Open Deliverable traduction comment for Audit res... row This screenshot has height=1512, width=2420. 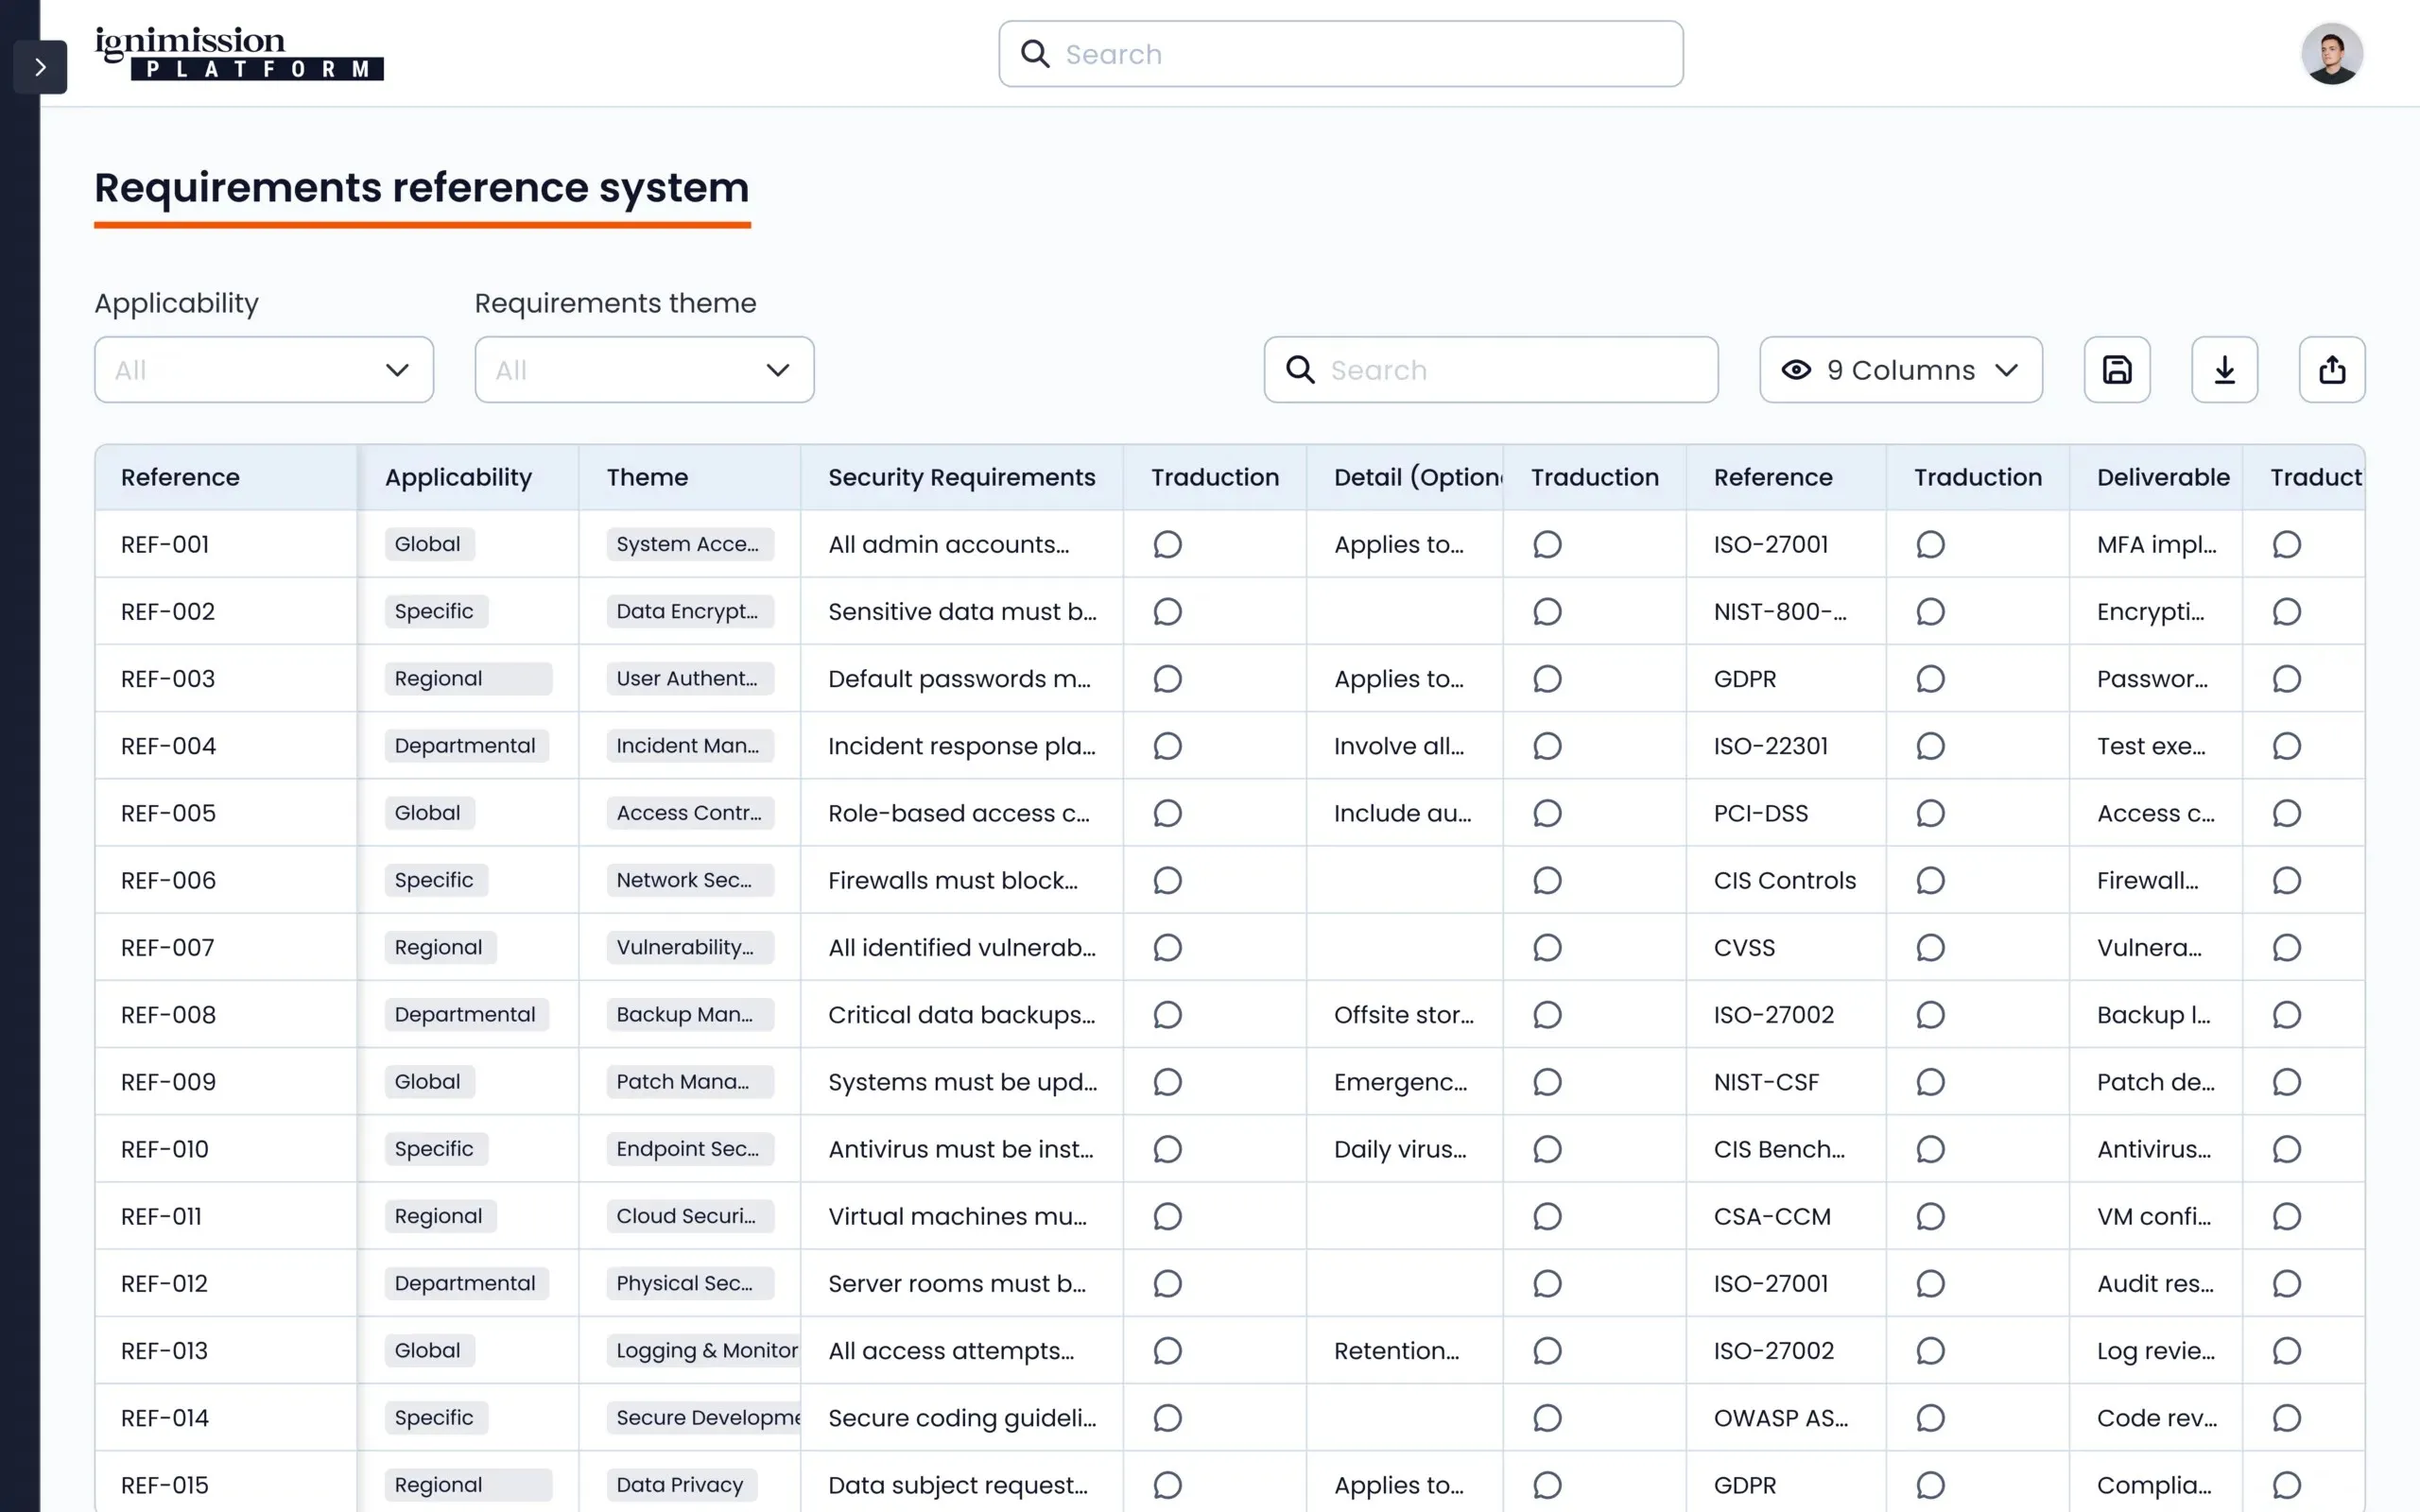(x=2286, y=1284)
